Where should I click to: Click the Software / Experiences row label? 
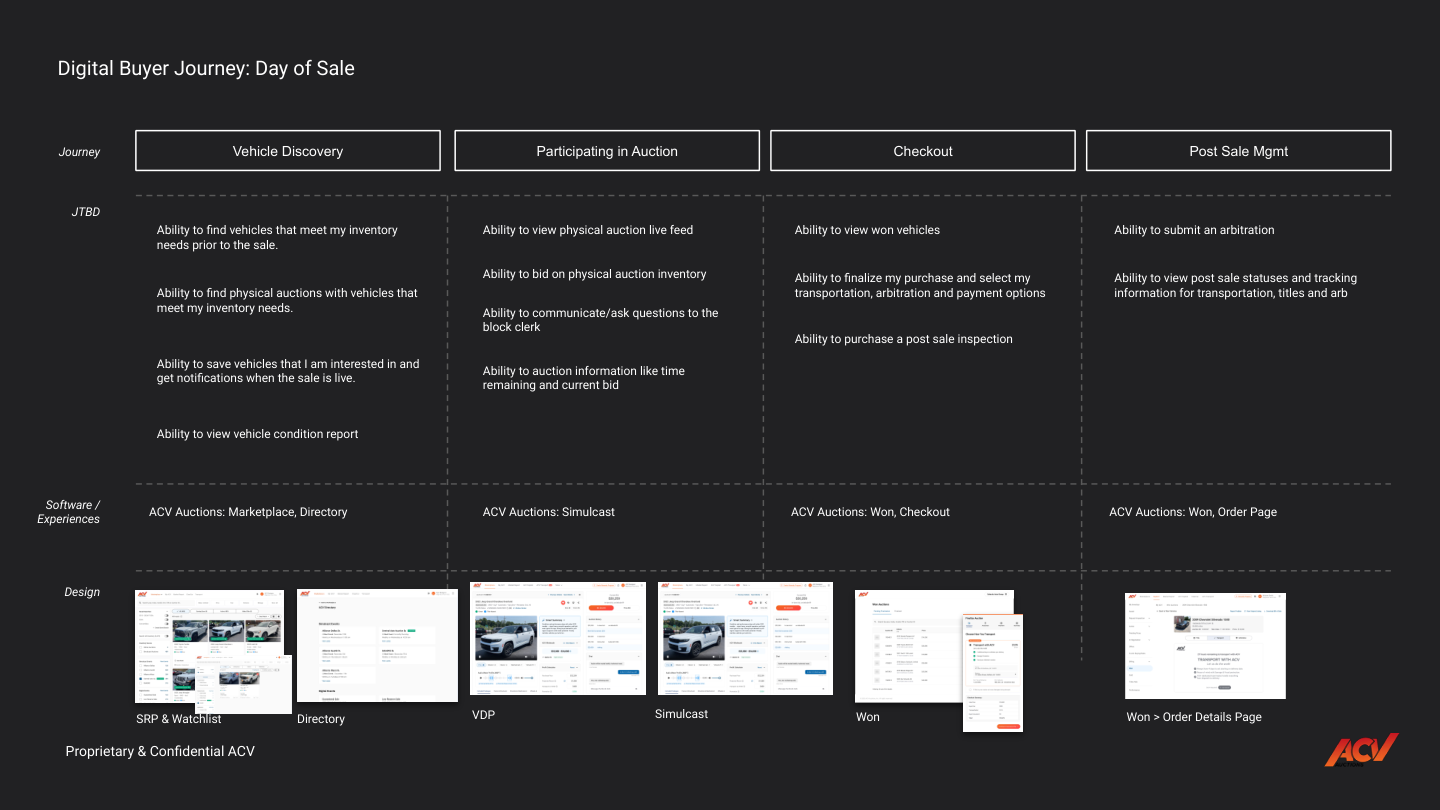pyautogui.click(x=69, y=512)
